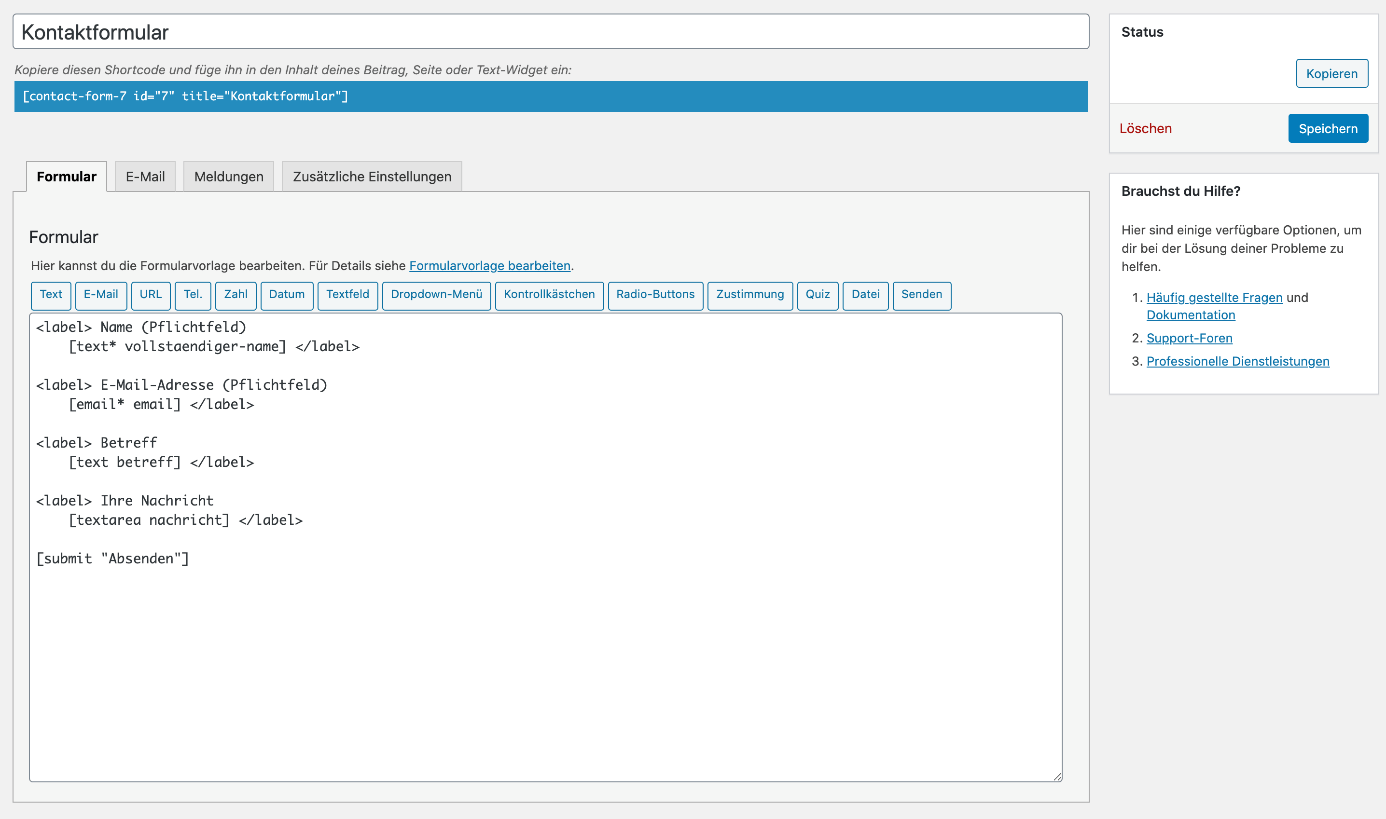Screen dimensions: 1386x819
Task: Click the [submit "Absenden"] line
Action: click(x=112, y=559)
